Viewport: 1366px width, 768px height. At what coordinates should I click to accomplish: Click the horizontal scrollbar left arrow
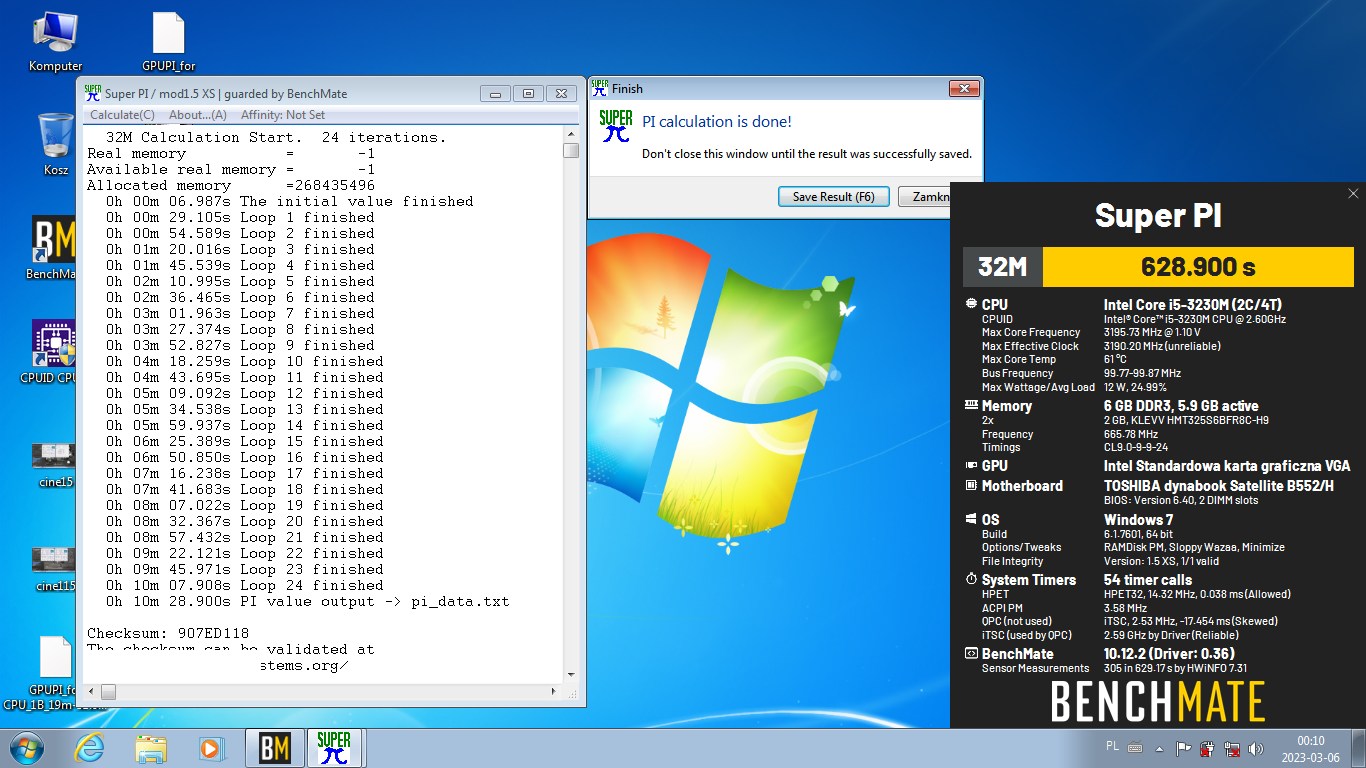[91, 691]
